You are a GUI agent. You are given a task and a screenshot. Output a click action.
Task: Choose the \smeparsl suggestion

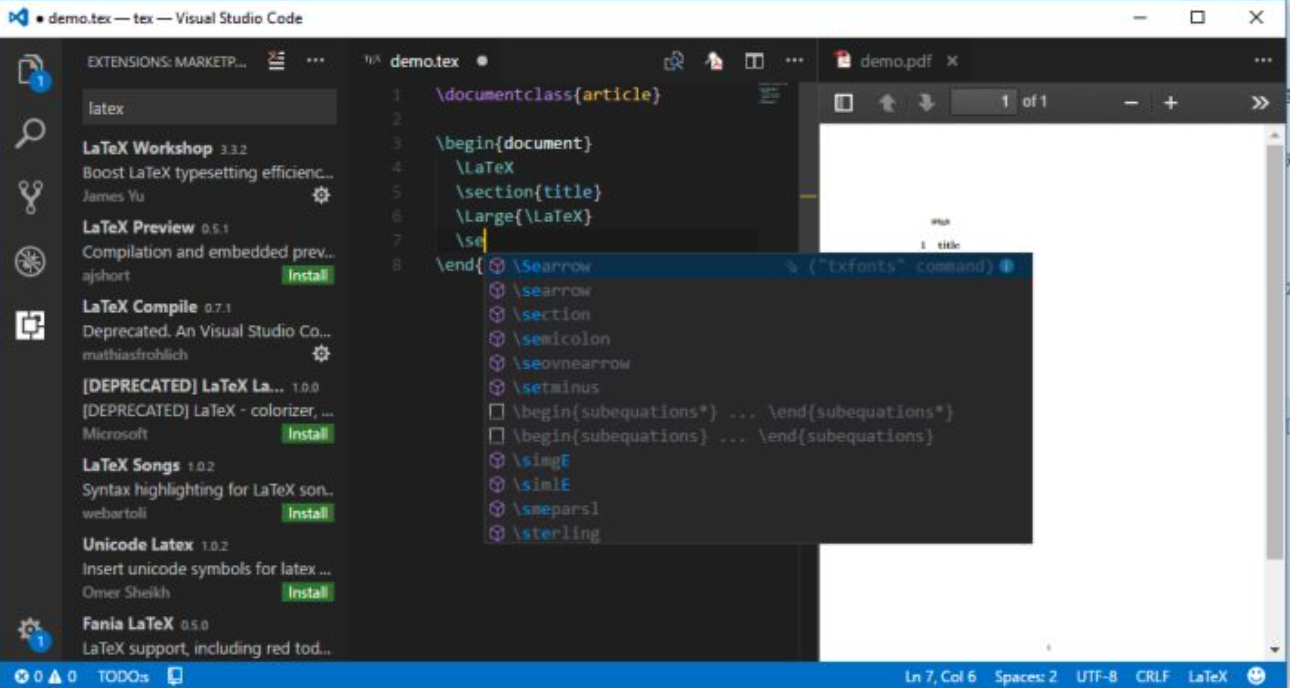[x=758, y=509]
